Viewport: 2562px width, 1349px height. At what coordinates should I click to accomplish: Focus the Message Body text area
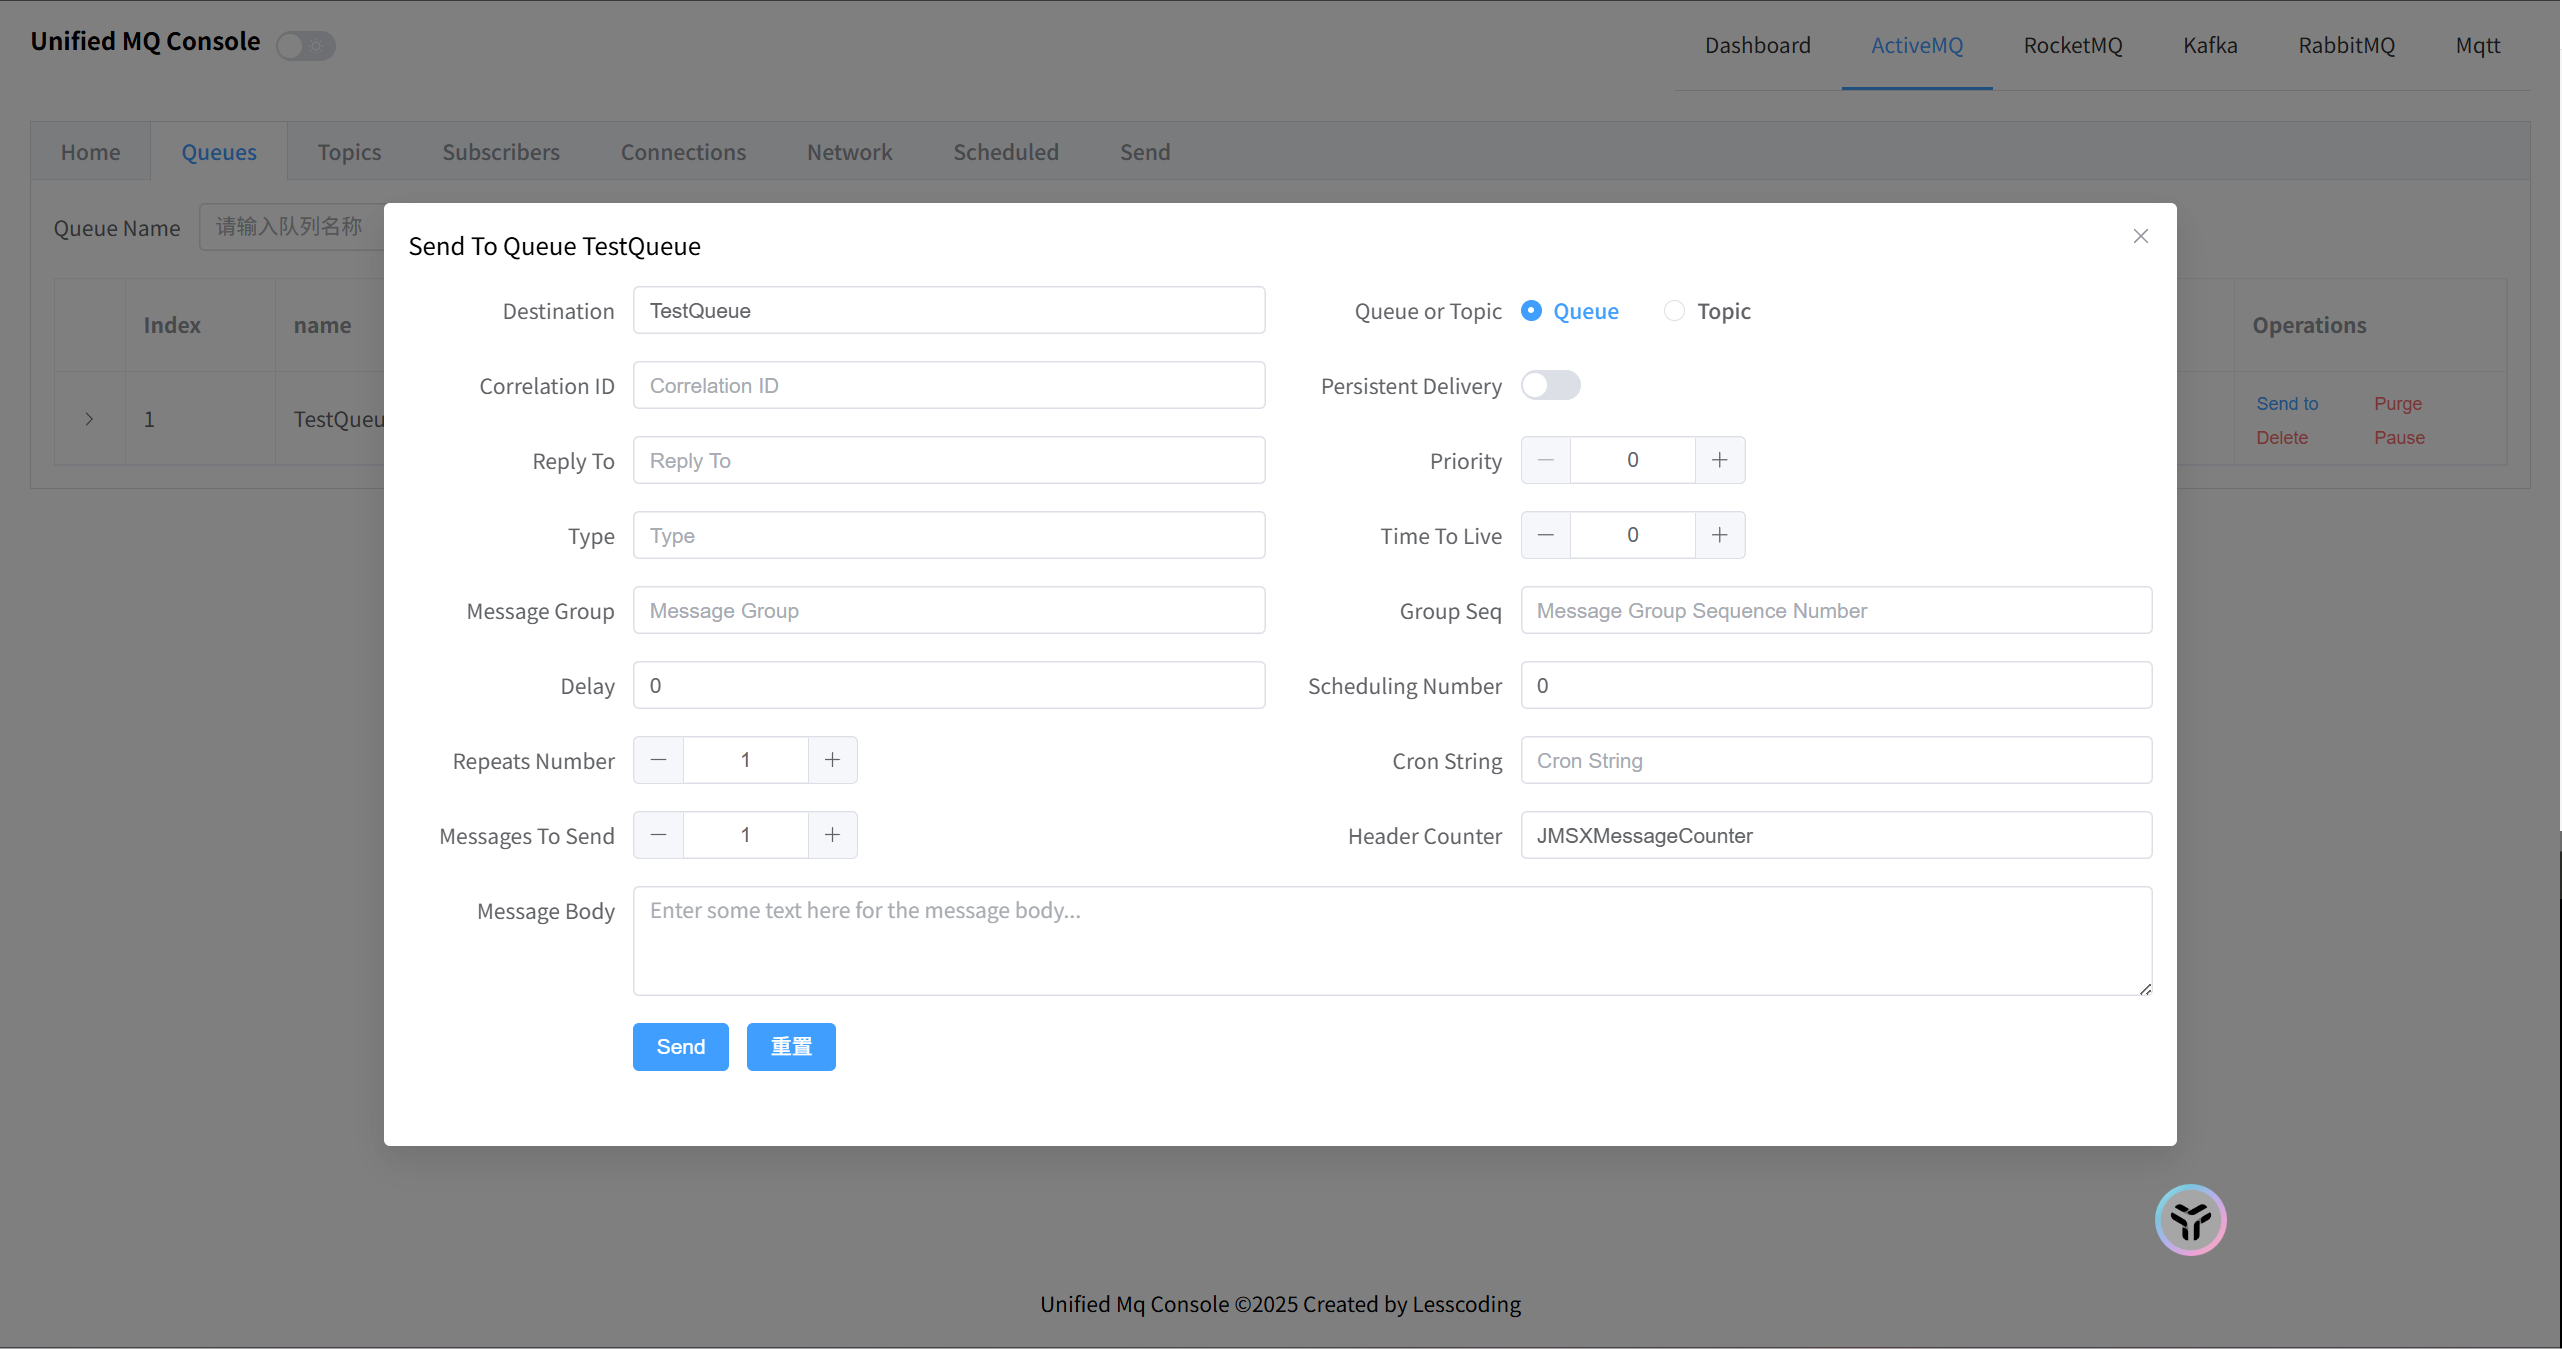[1391, 940]
